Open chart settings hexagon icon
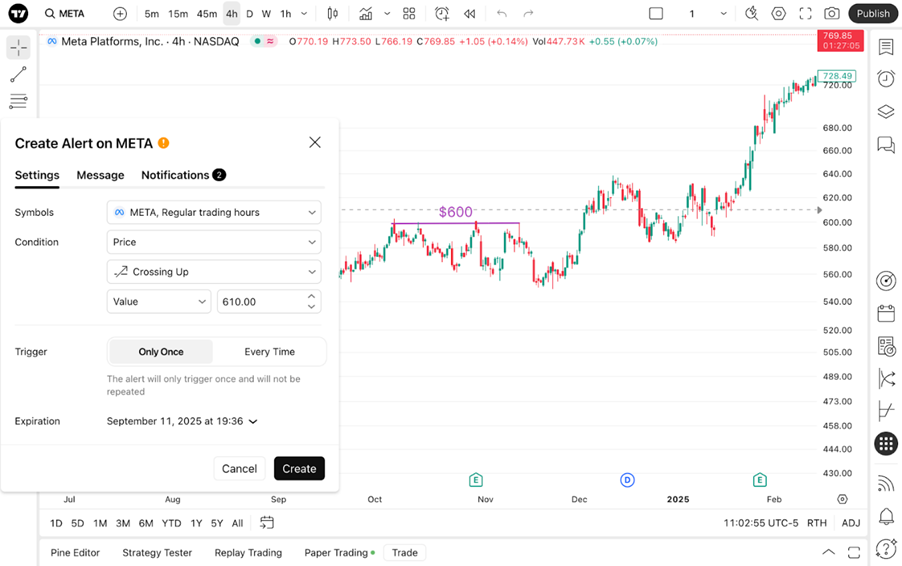The height and width of the screenshot is (566, 902). coord(778,13)
